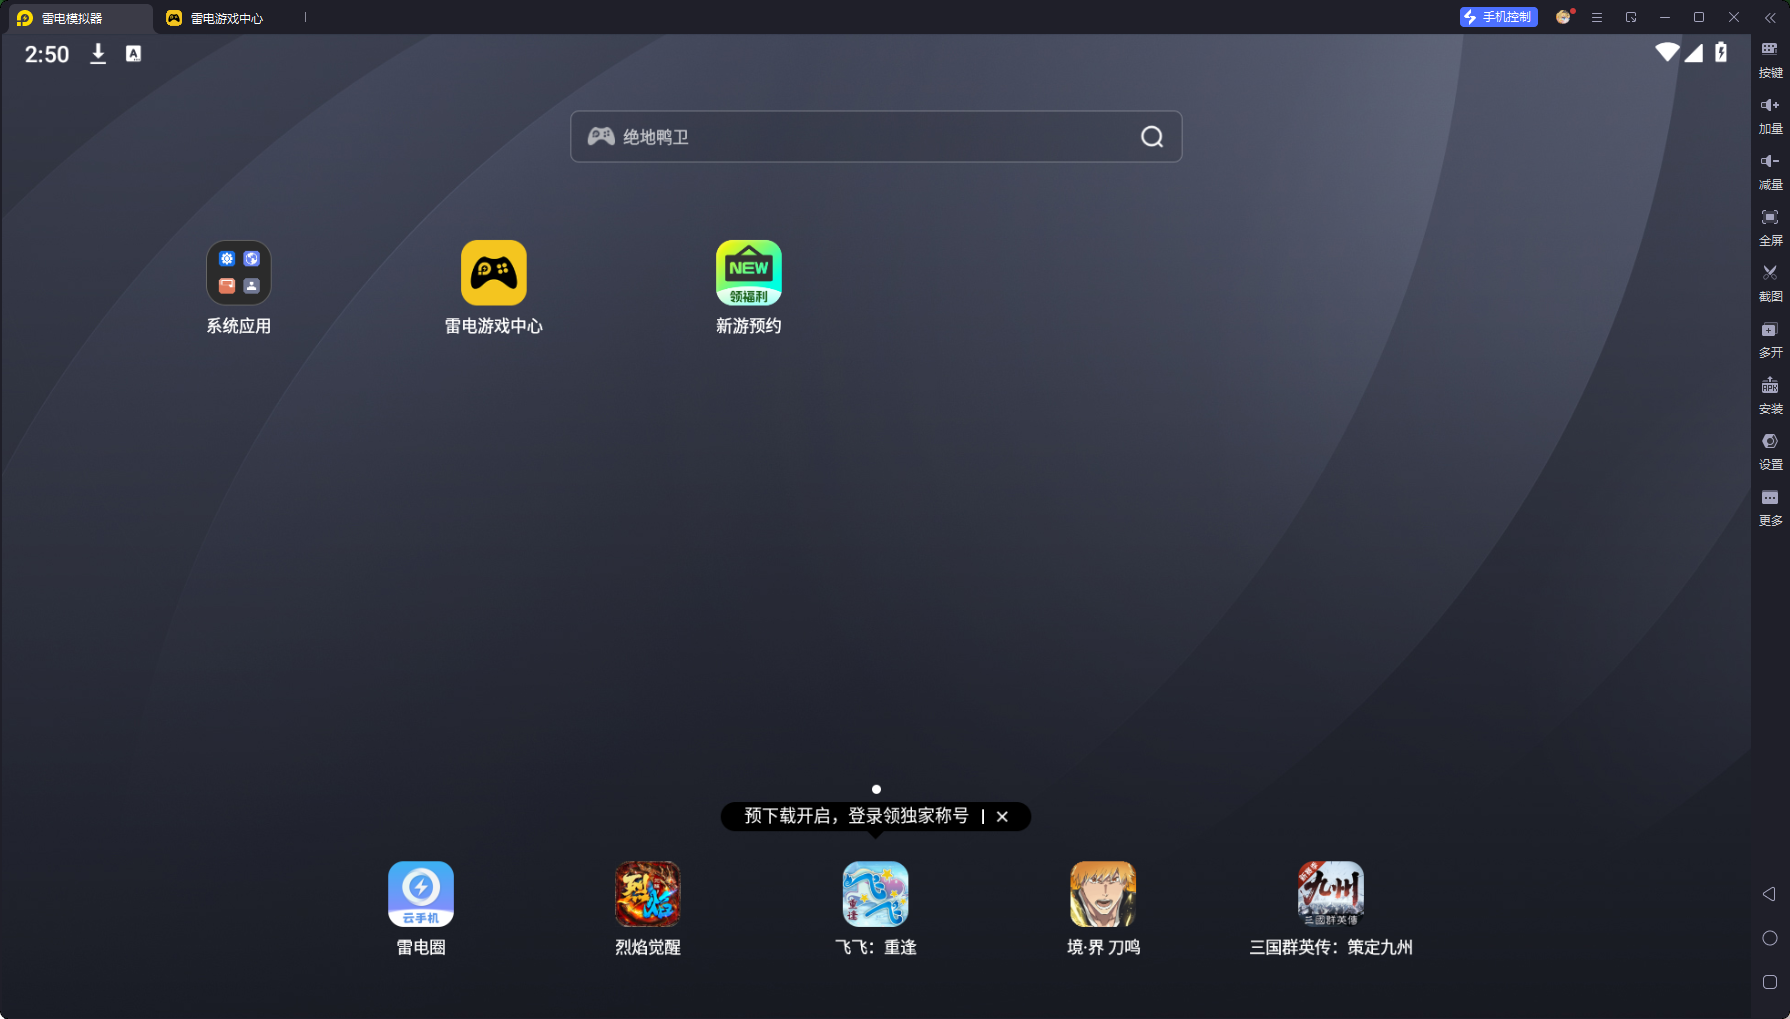Open the hamburger menu in title bar
This screenshot has width=1790, height=1019.
(1597, 17)
